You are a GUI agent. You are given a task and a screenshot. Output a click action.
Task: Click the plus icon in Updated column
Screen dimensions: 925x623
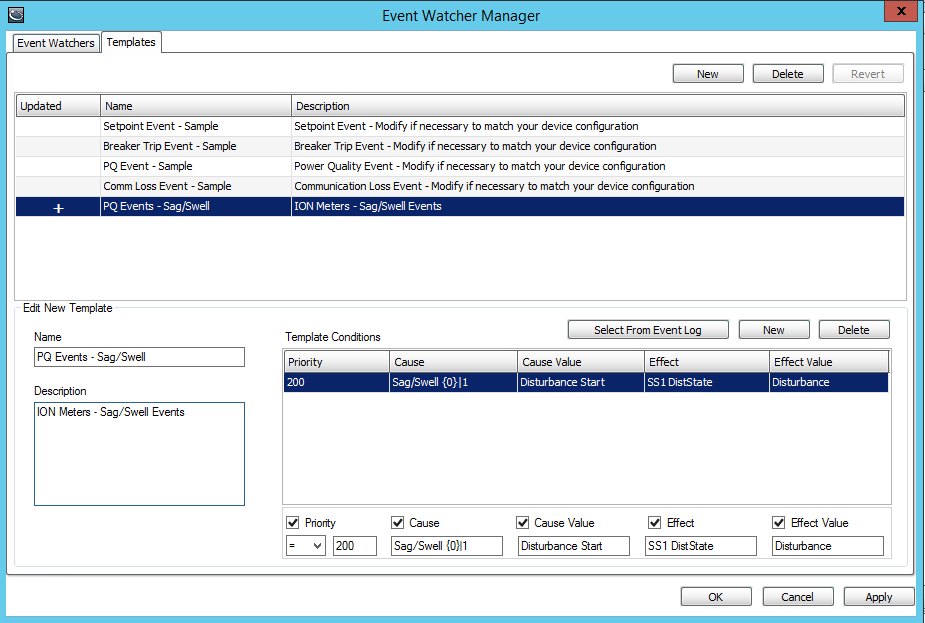[58, 207]
